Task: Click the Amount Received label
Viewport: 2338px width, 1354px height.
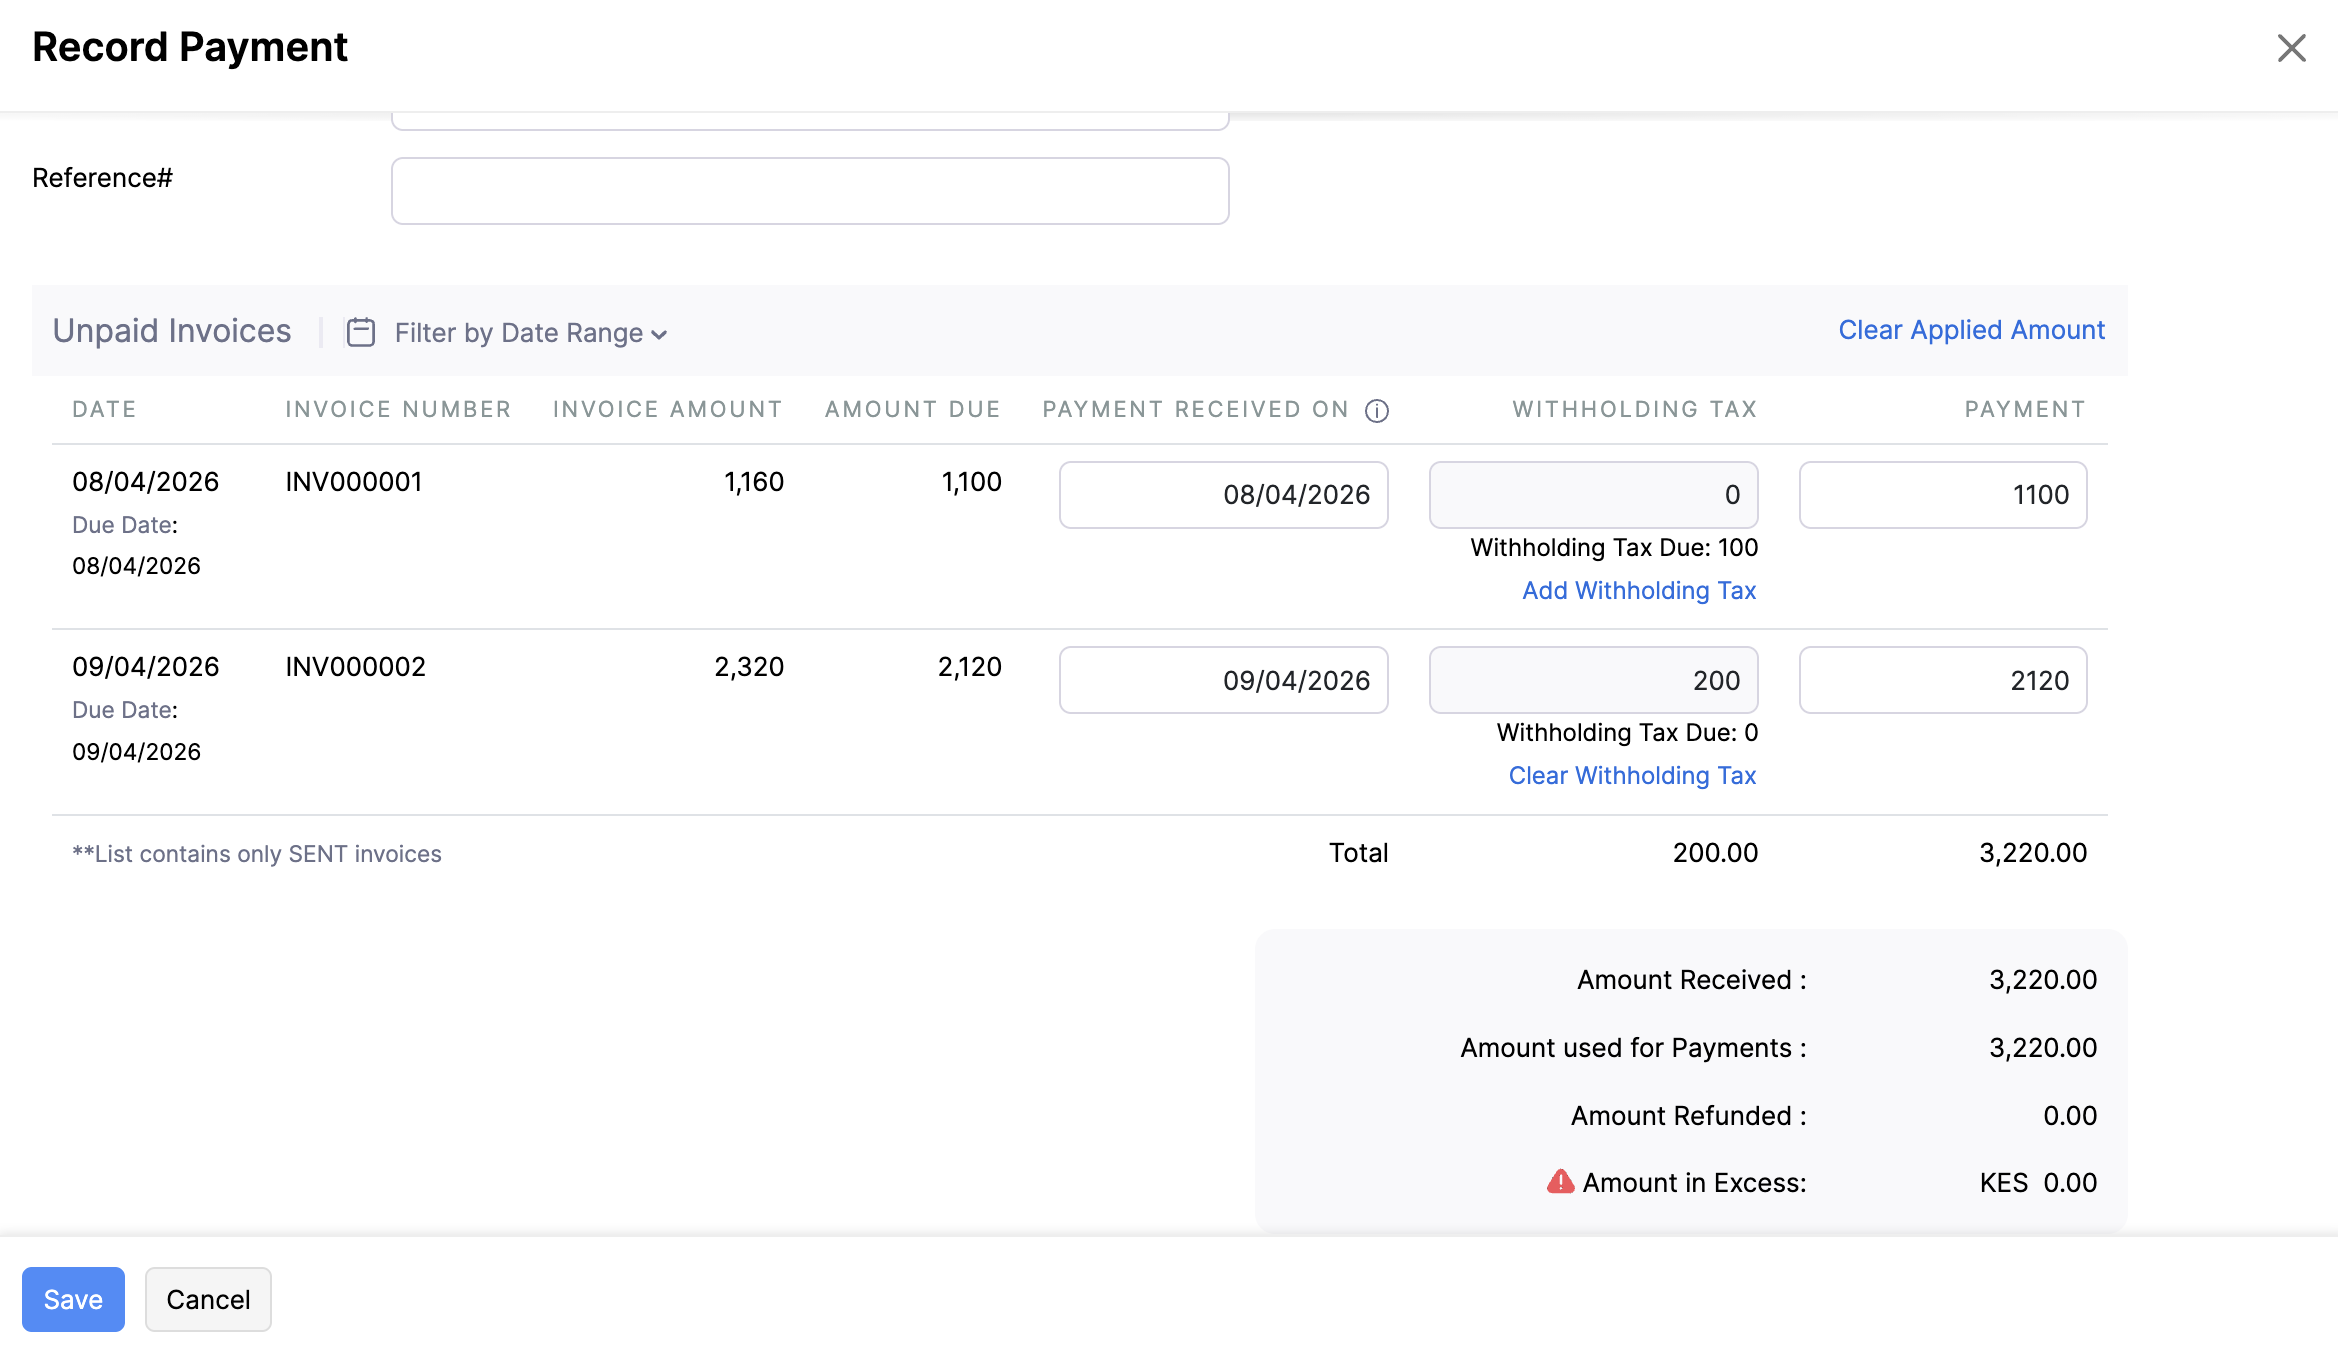Action: coord(1692,980)
